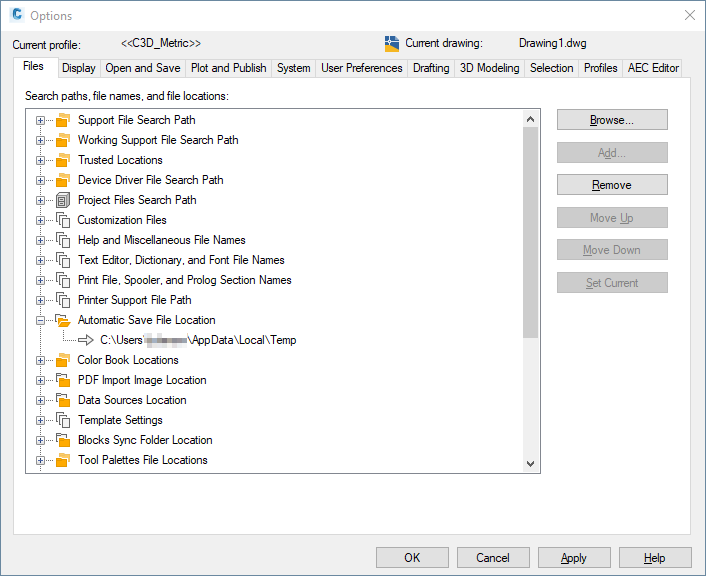Viewport: 706px width, 576px height.
Task: Open the 3D Modeling tab
Action: [489, 68]
